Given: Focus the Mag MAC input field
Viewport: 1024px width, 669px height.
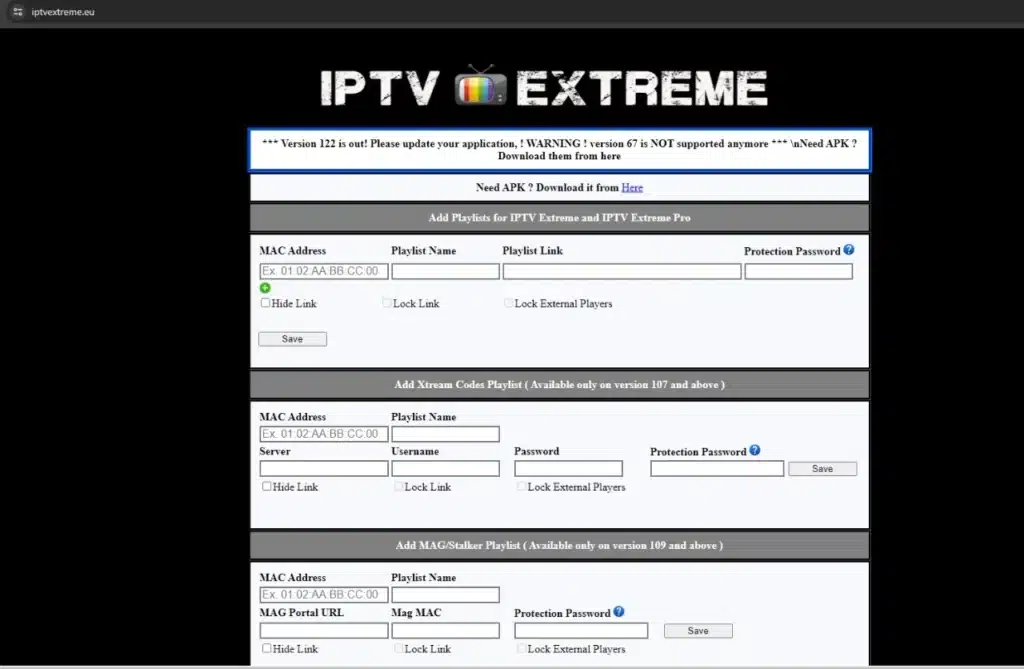Looking at the screenshot, I should 445,631.
